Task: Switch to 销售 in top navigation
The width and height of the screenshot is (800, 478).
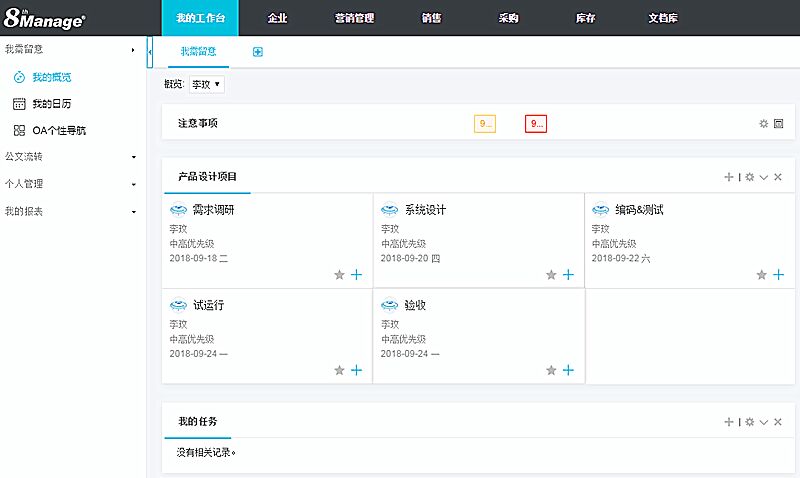Action: click(x=432, y=18)
